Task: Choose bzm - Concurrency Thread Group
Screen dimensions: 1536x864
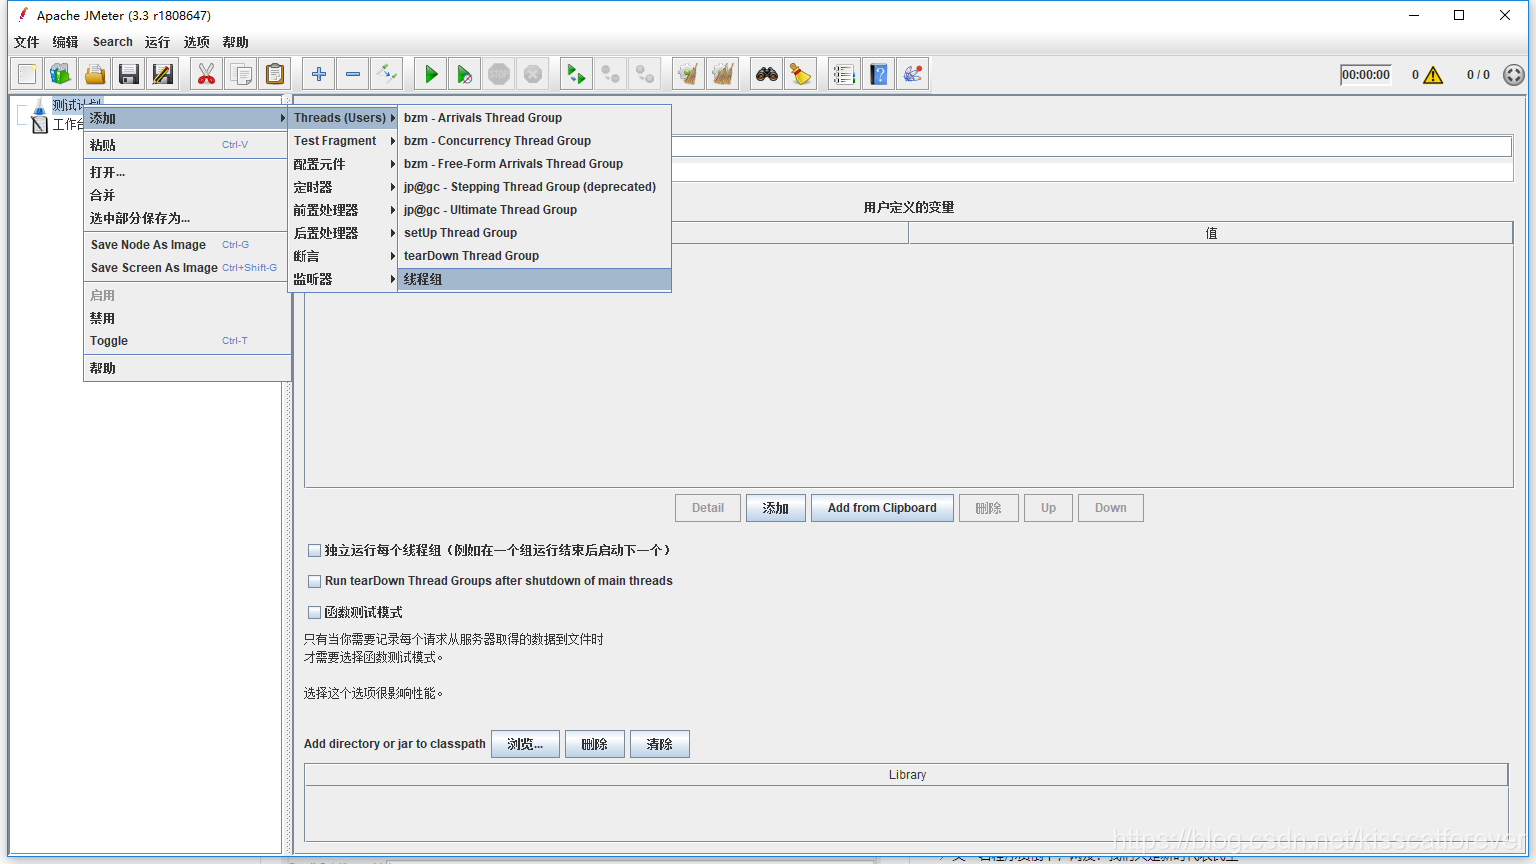Action: click(x=535, y=141)
